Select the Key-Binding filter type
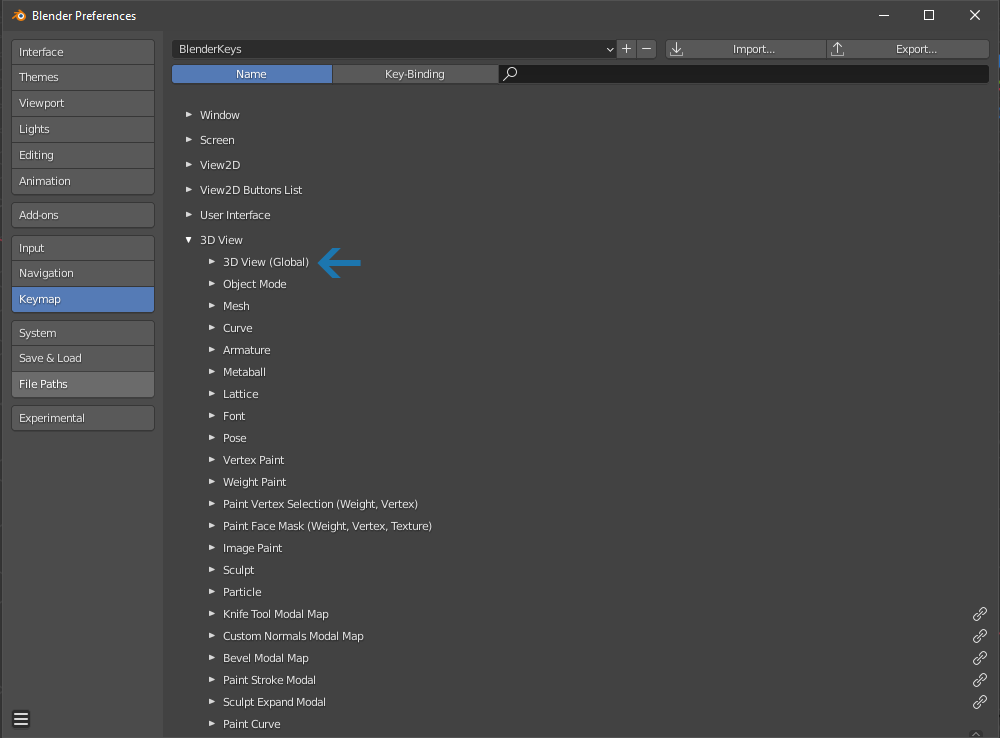 (x=415, y=74)
